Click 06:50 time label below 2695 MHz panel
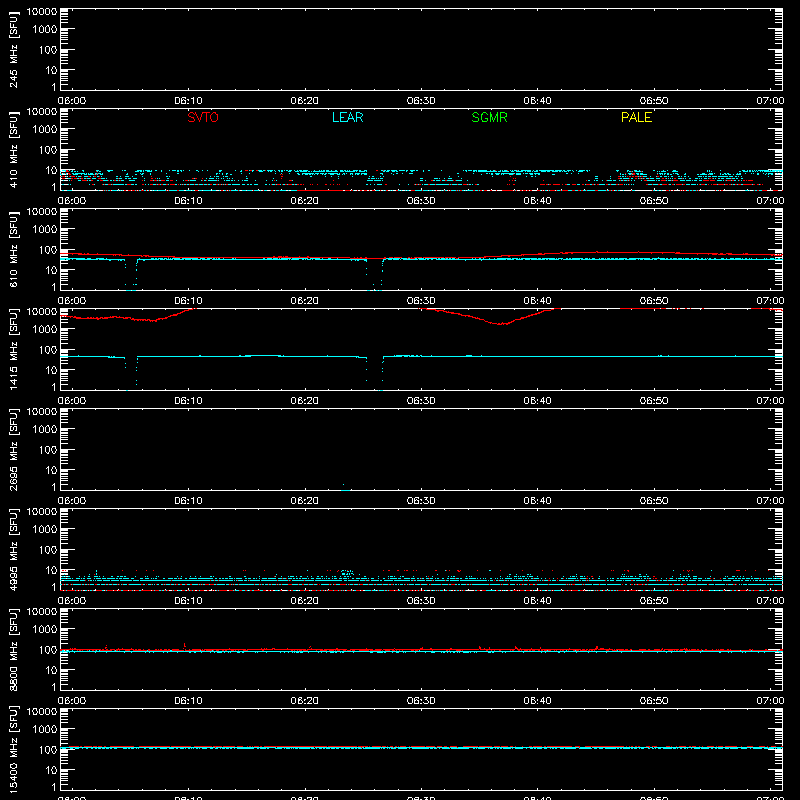 [x=654, y=501]
